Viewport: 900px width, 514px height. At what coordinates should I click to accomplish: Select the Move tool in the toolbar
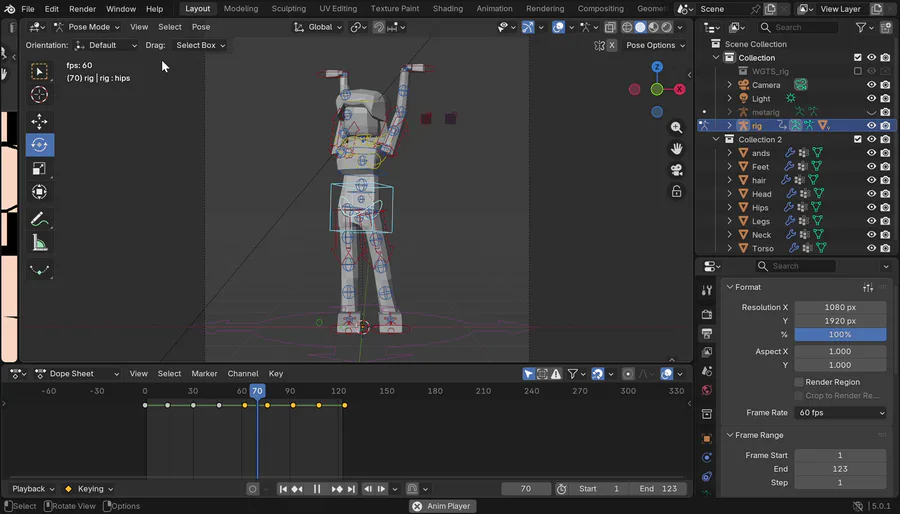click(x=40, y=121)
